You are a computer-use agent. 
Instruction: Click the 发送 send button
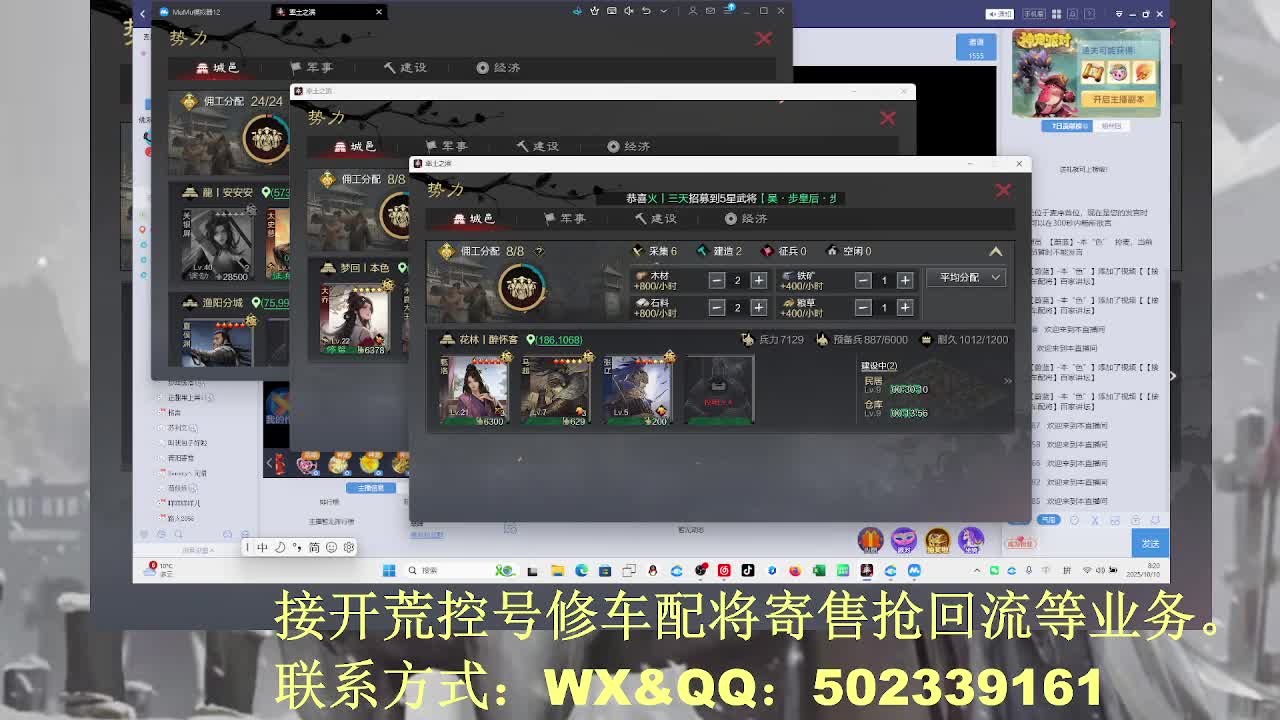pyautogui.click(x=1150, y=542)
